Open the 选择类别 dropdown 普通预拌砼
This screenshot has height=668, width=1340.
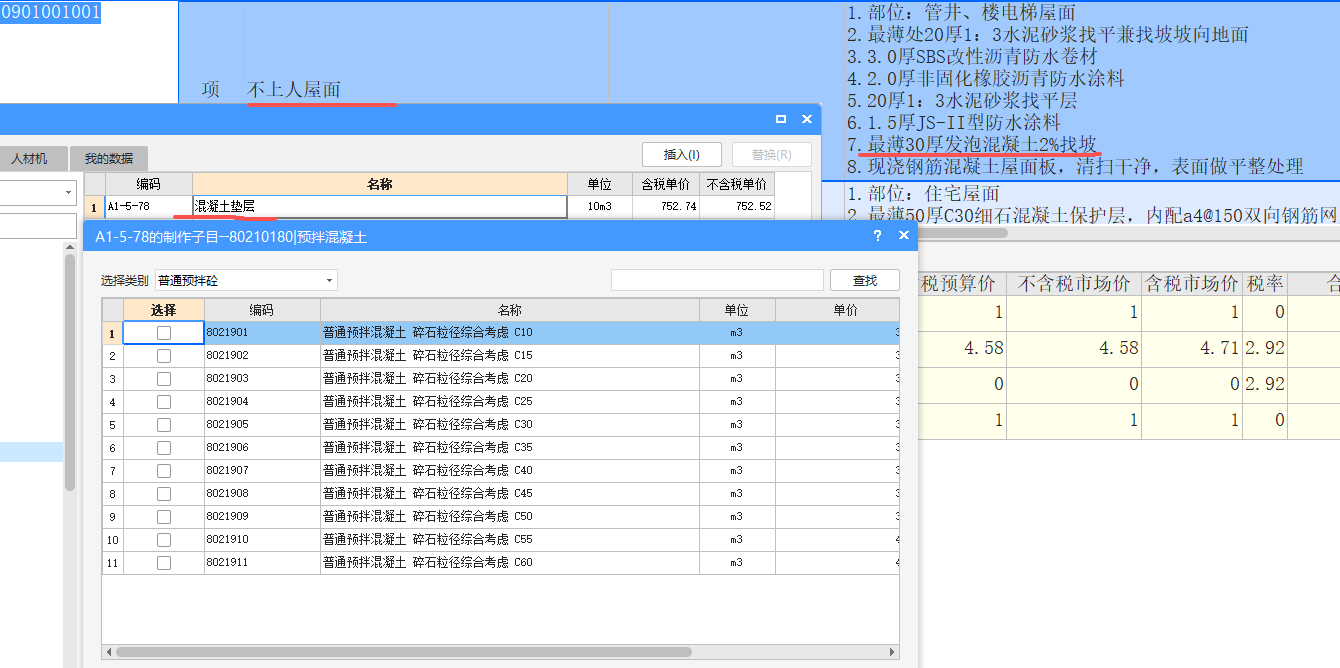click(x=246, y=281)
